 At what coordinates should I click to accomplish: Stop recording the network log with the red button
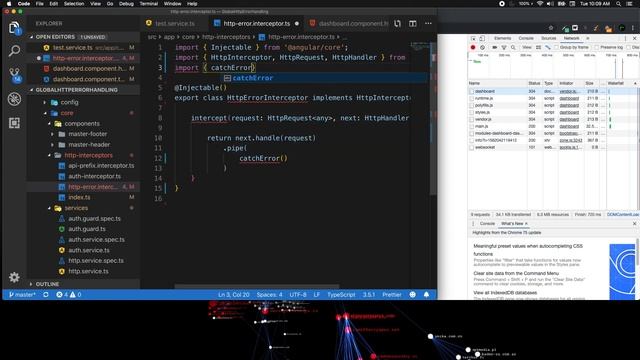(x=473, y=47)
